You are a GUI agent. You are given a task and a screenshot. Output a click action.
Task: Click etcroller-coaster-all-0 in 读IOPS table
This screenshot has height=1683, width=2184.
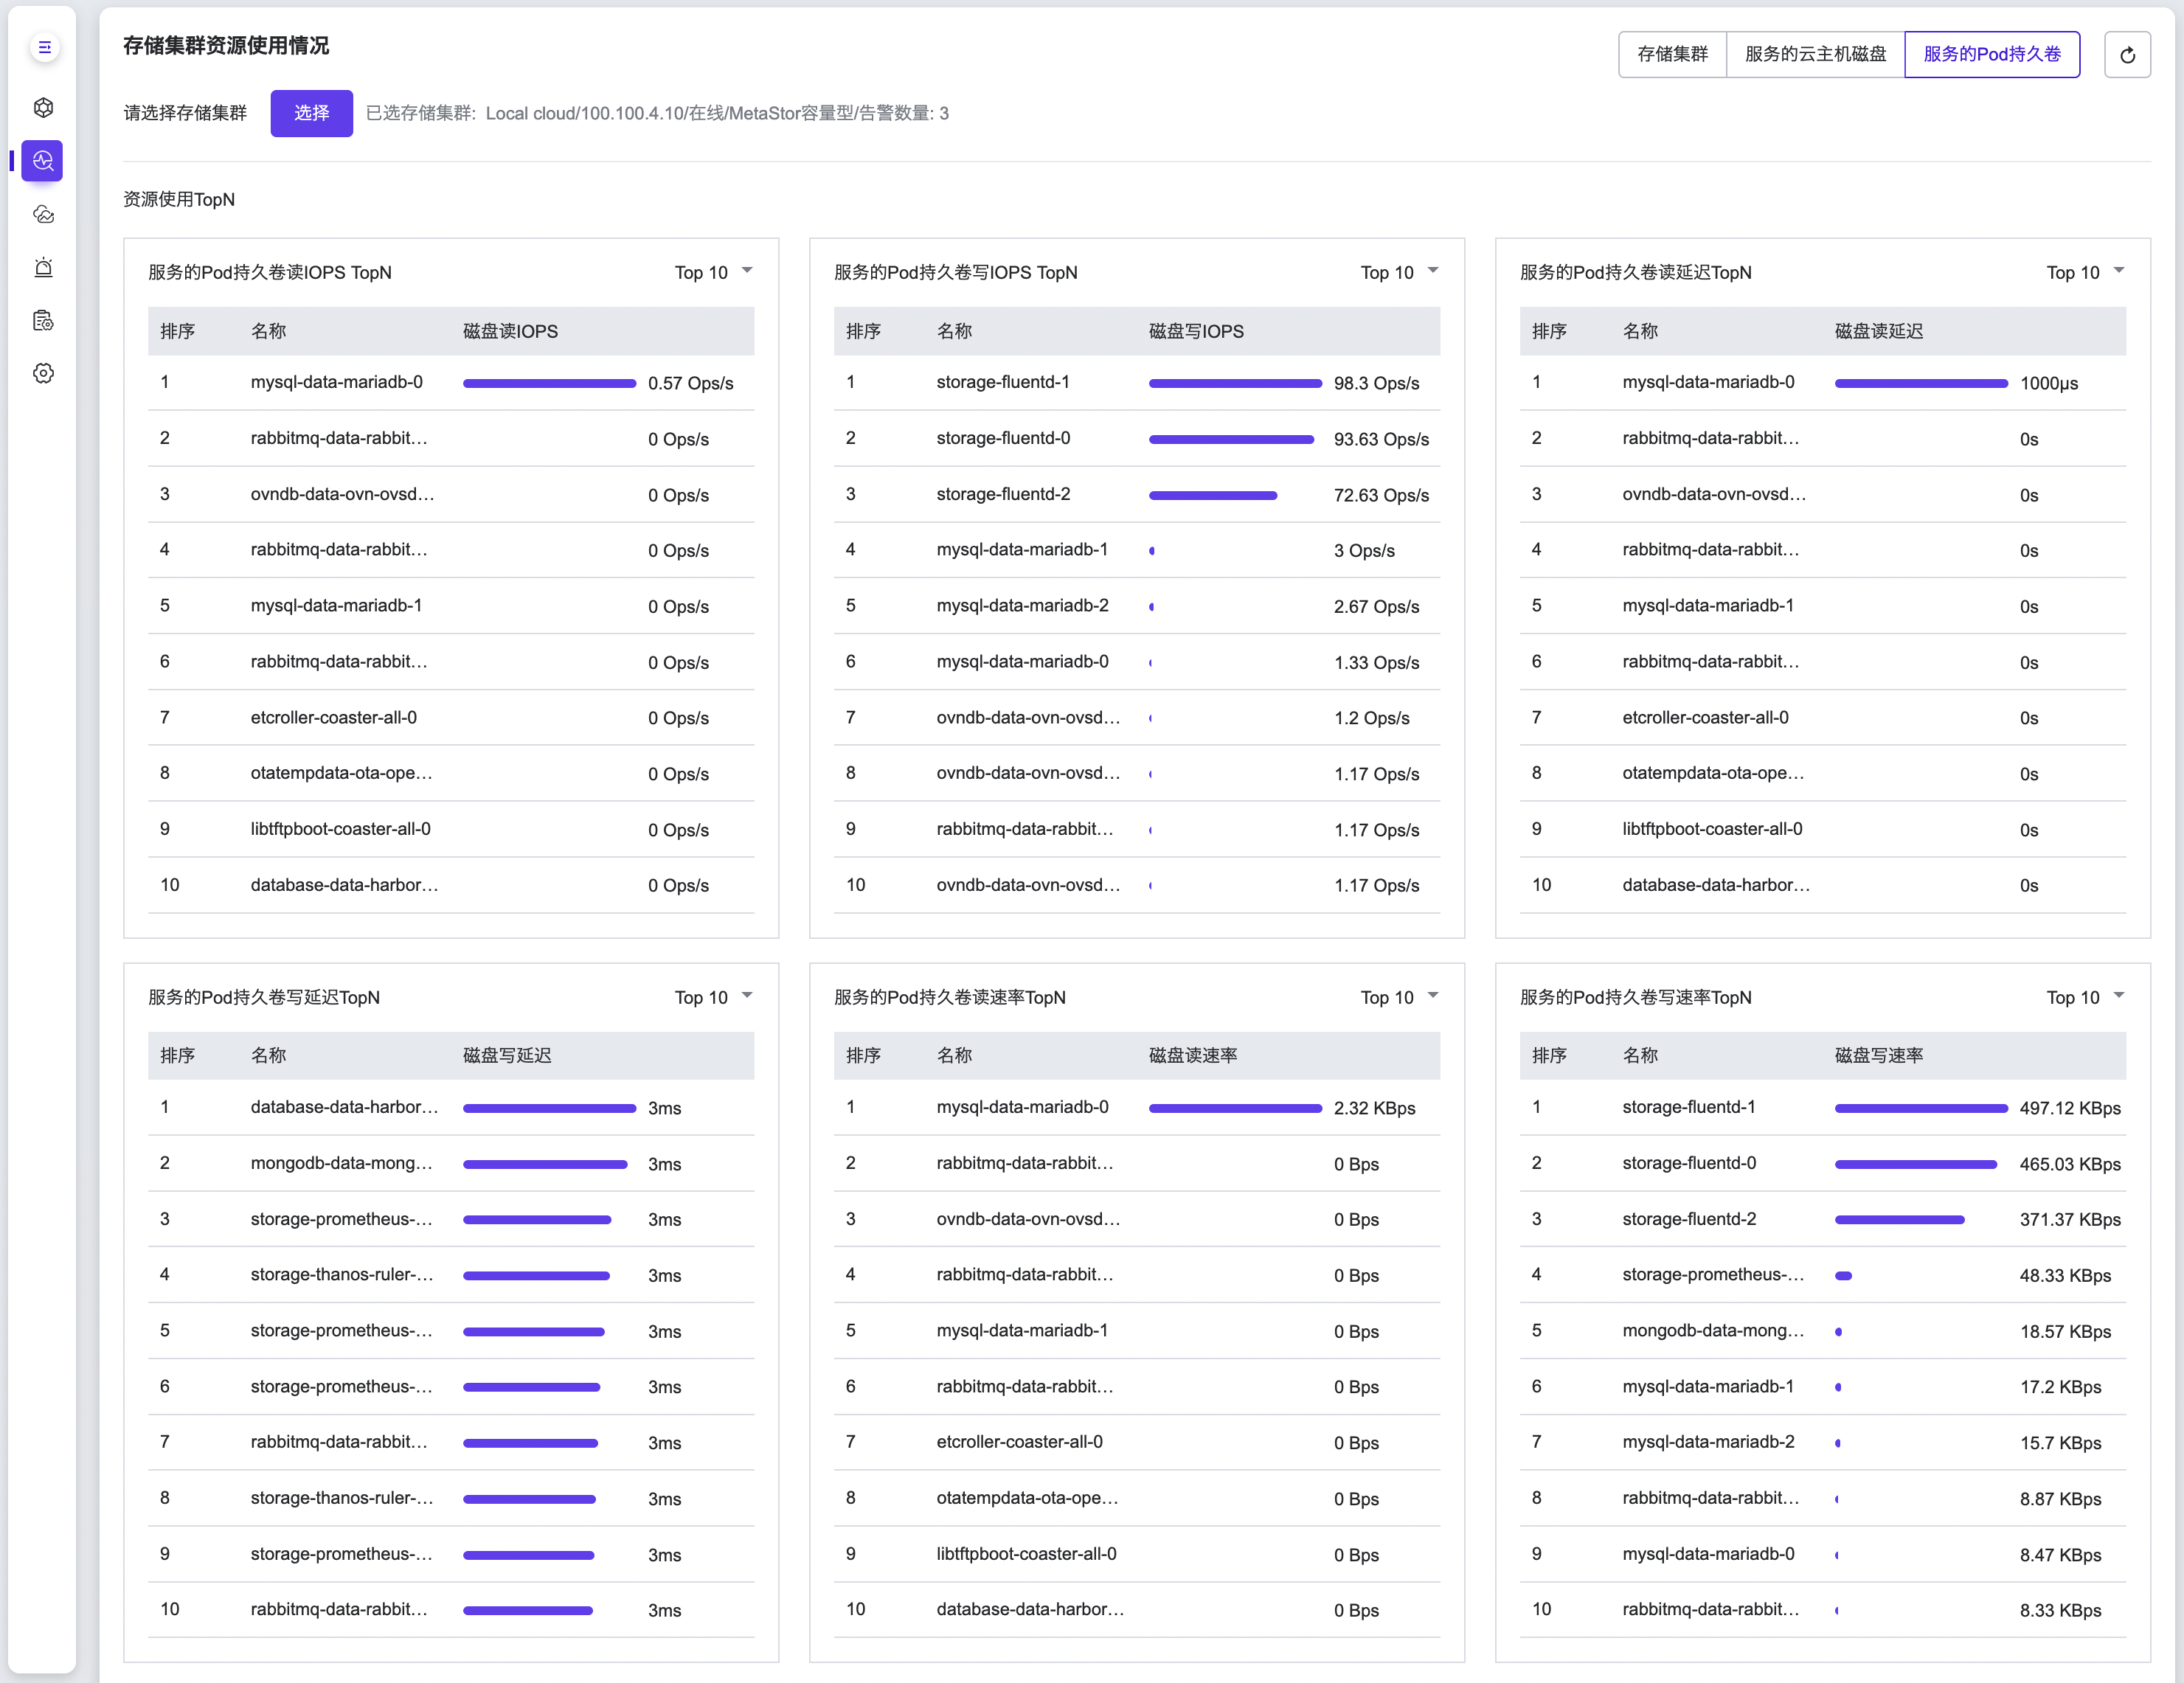point(333,717)
